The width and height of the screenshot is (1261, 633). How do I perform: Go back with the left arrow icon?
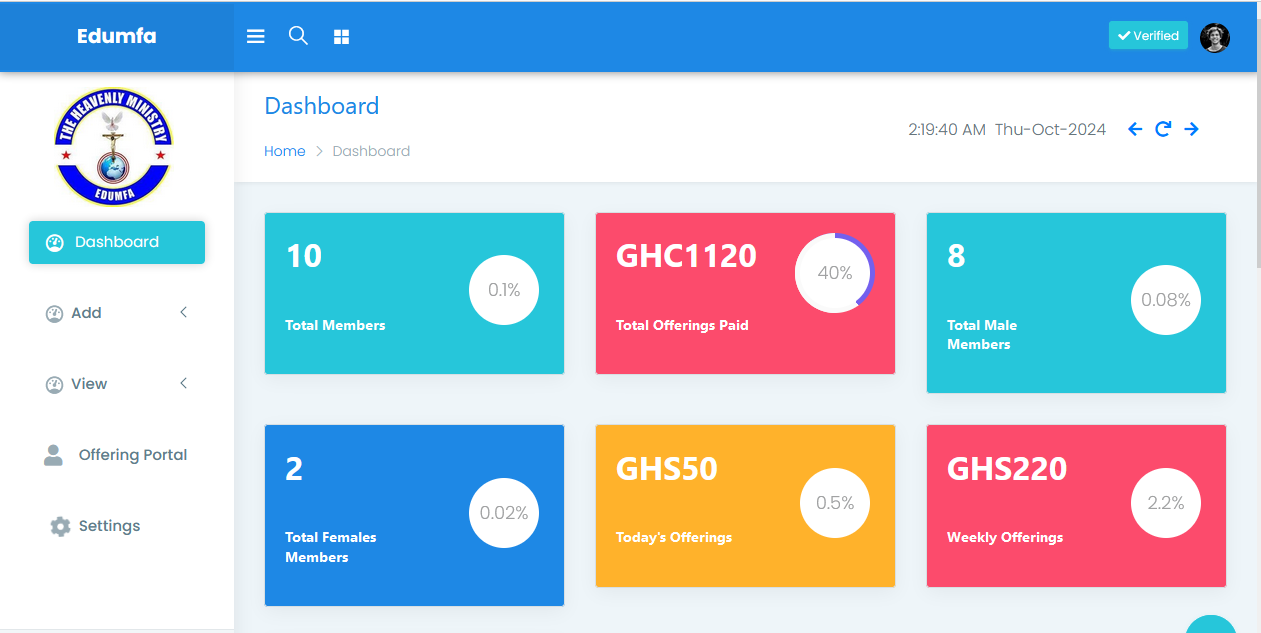(x=1135, y=129)
